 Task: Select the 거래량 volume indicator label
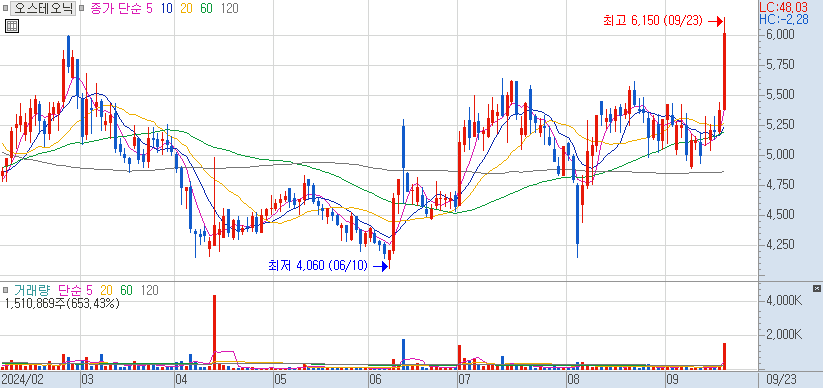[33, 290]
